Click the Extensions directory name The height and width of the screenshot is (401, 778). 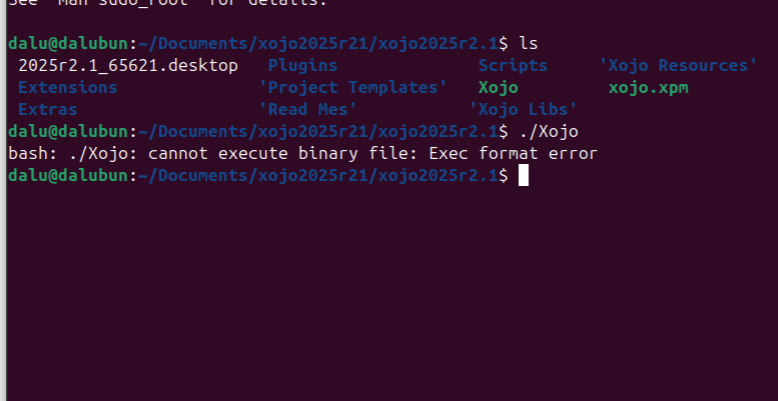[x=67, y=88]
